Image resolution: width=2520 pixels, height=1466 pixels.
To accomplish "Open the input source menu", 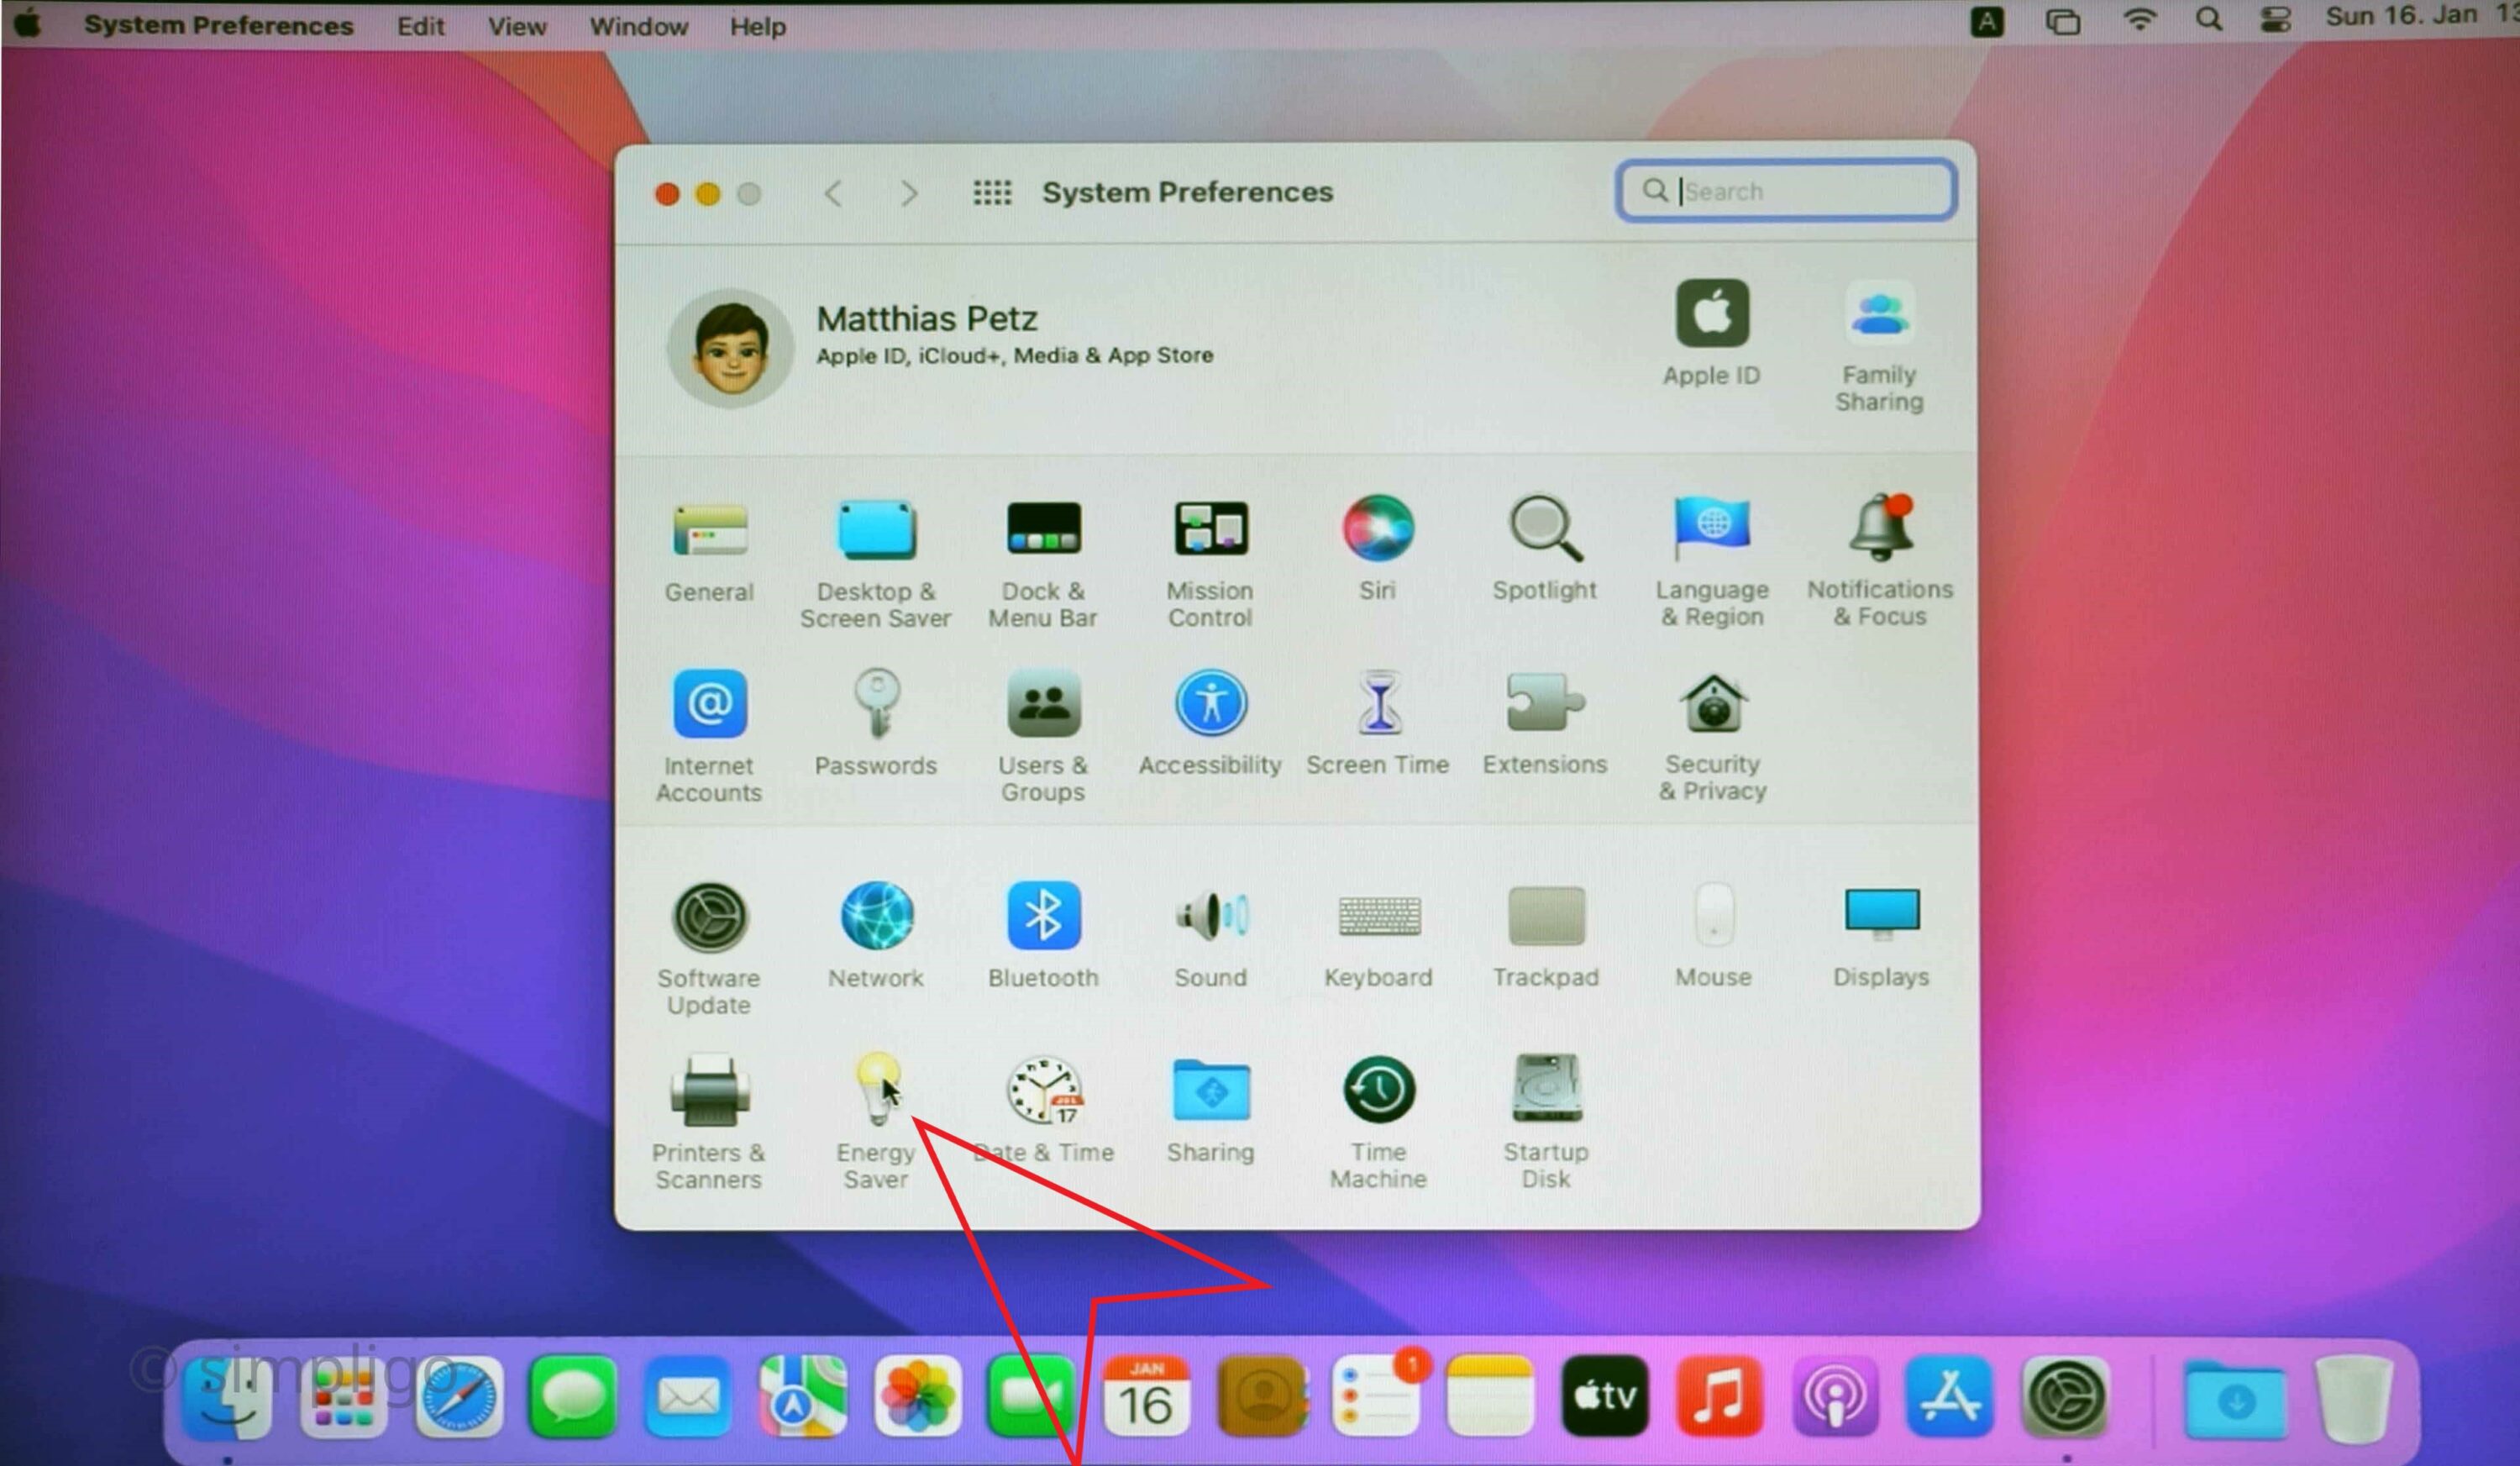I will tap(1986, 21).
